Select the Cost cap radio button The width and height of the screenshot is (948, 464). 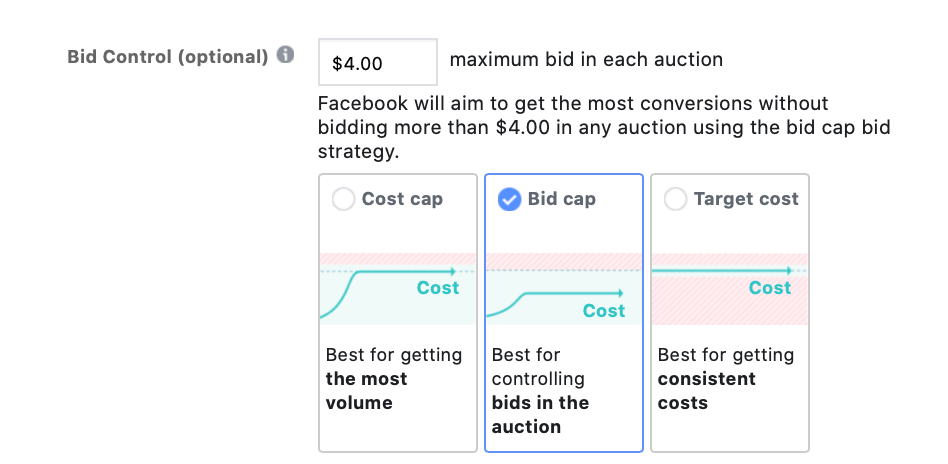(343, 199)
